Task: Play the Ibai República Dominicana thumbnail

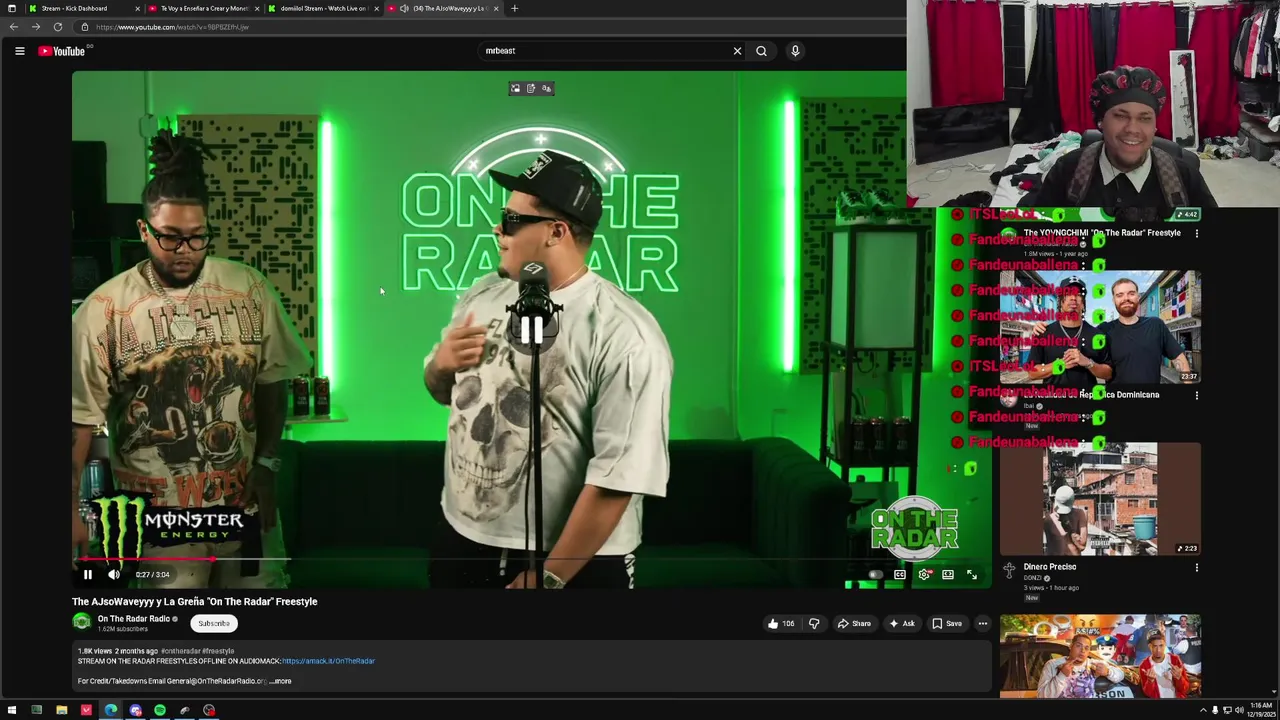Action: [1100, 327]
